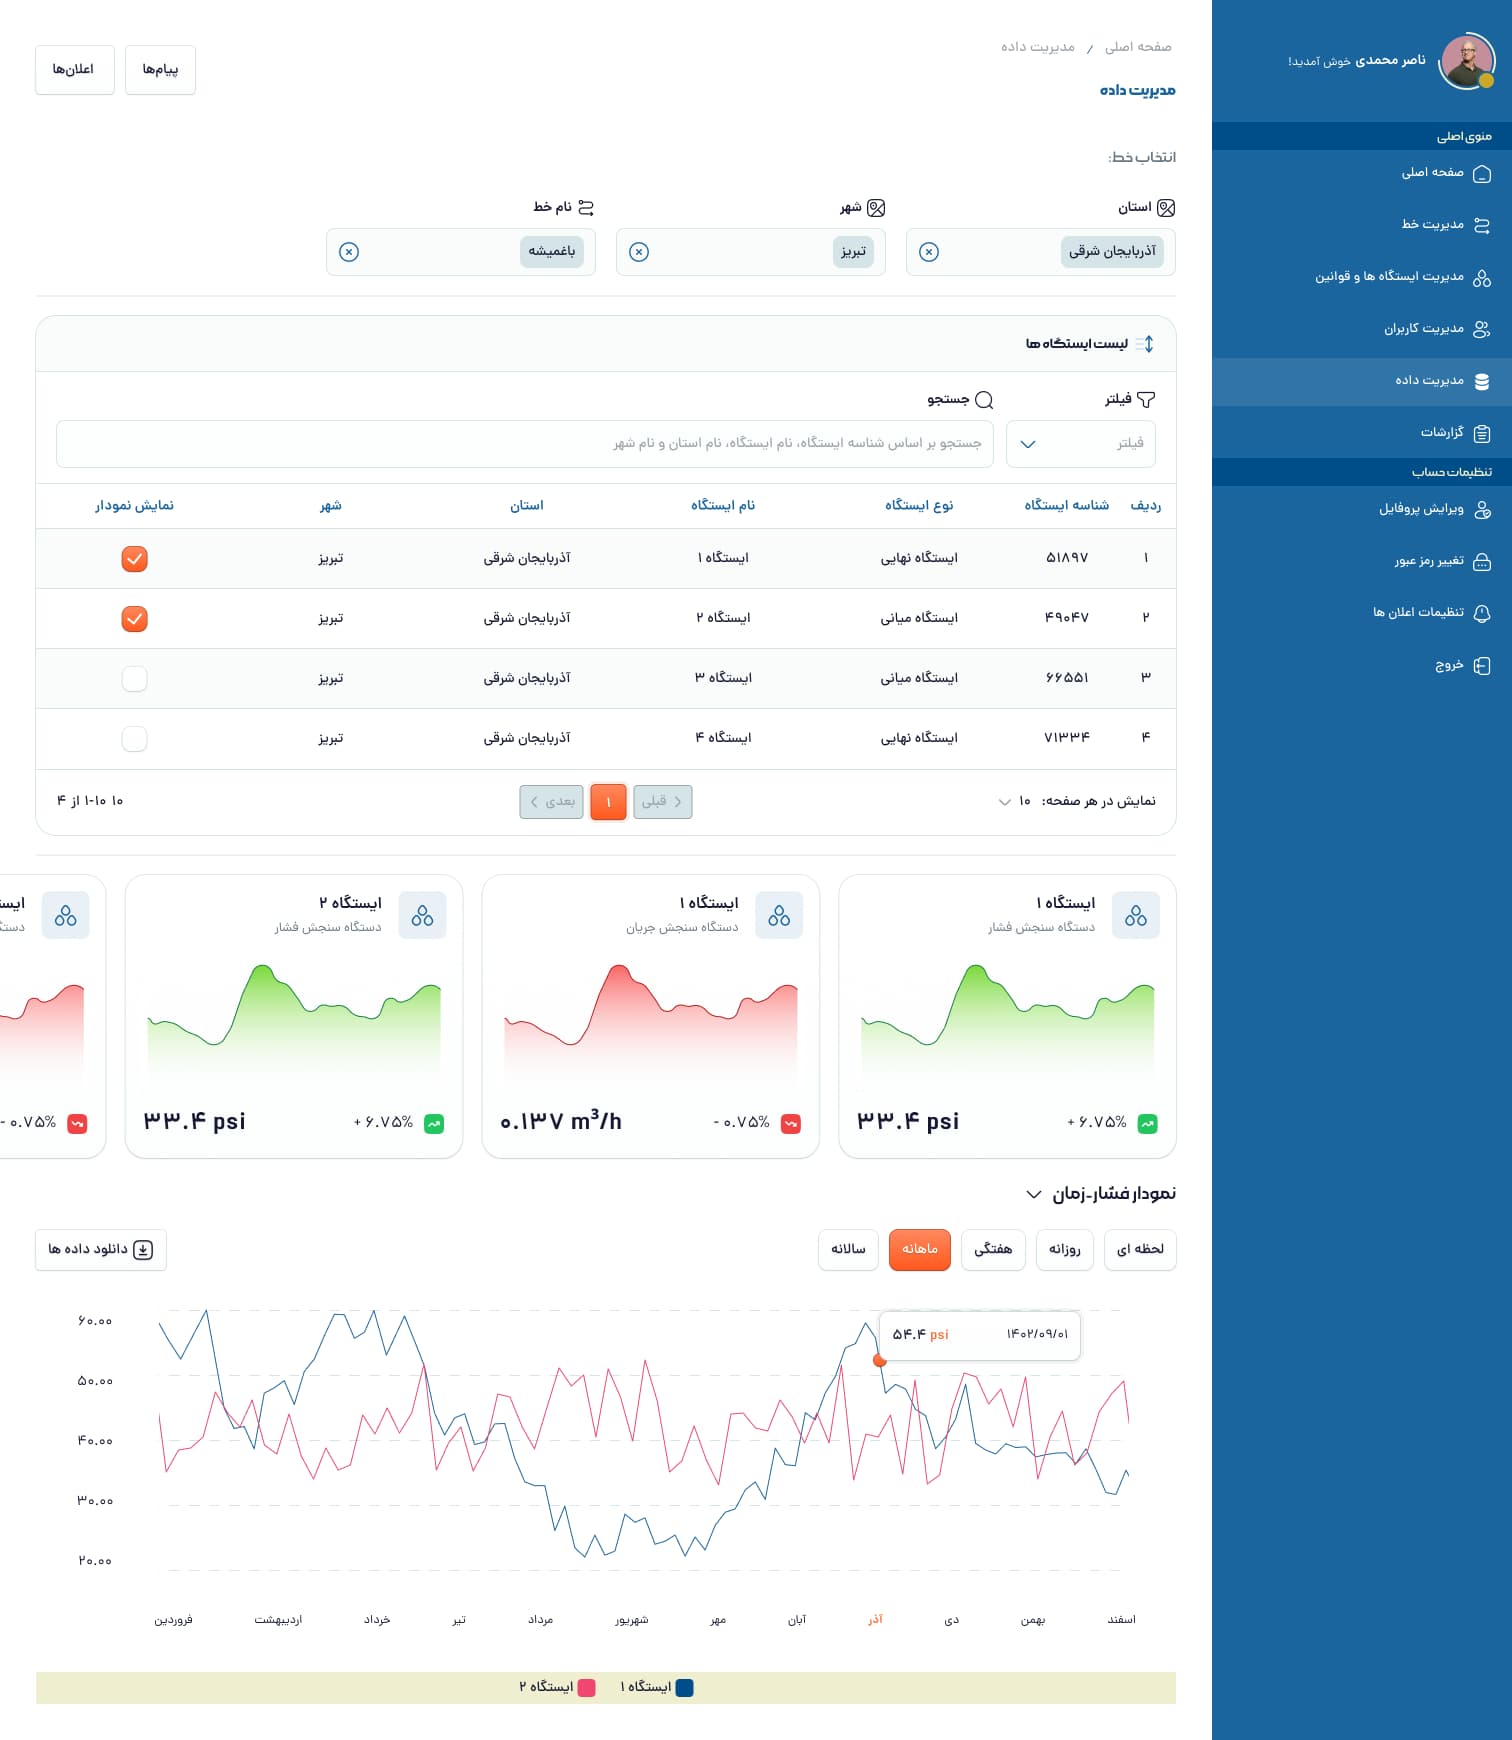Image resolution: width=1512 pixels, height=1740 pixels.
Task: Click مدیریت ایستگاه ها و قوانین icon
Action: [x=1482, y=277]
